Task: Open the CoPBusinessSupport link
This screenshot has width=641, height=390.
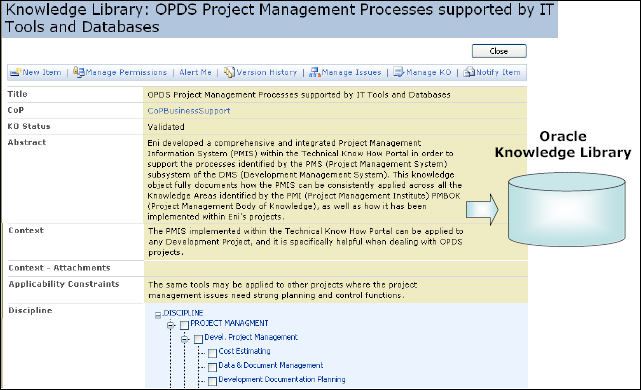Action: [x=189, y=111]
